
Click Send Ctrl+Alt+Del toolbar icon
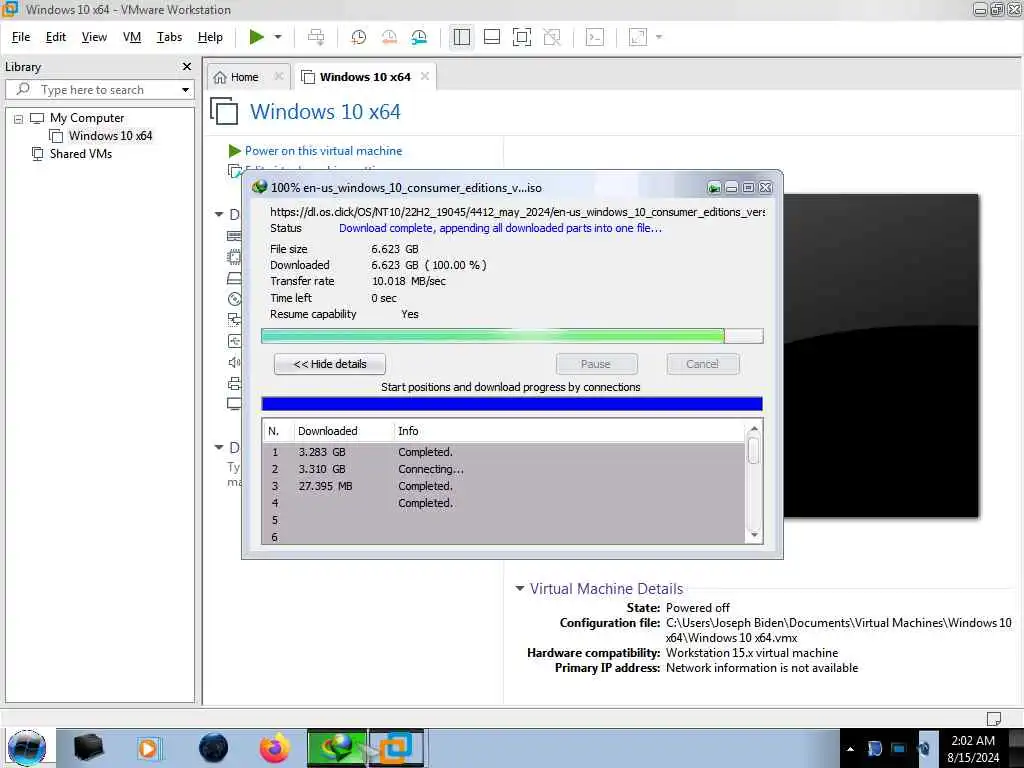316,37
